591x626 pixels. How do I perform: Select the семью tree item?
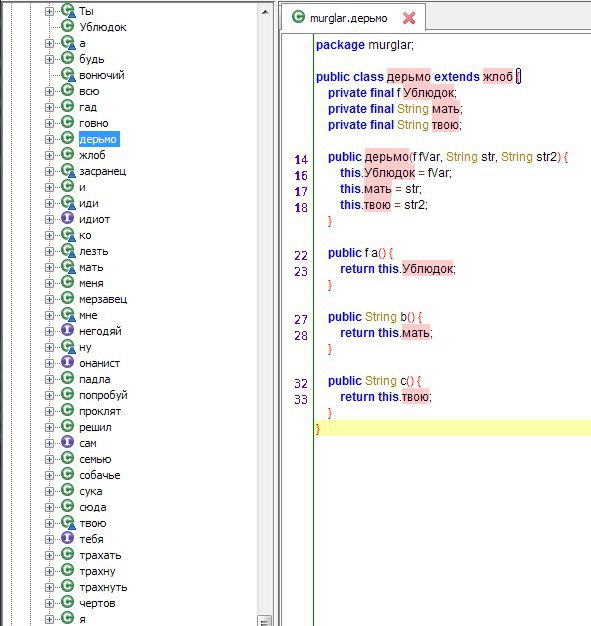click(x=95, y=459)
